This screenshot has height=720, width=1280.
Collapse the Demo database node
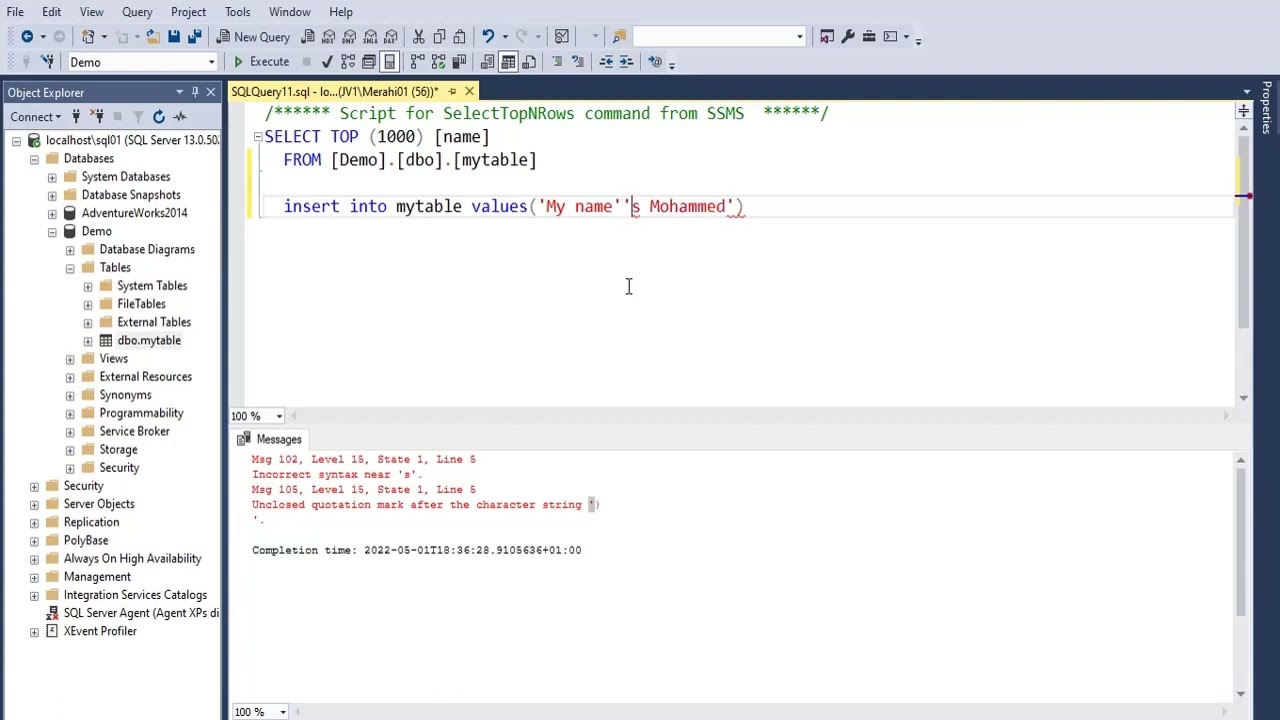click(52, 231)
